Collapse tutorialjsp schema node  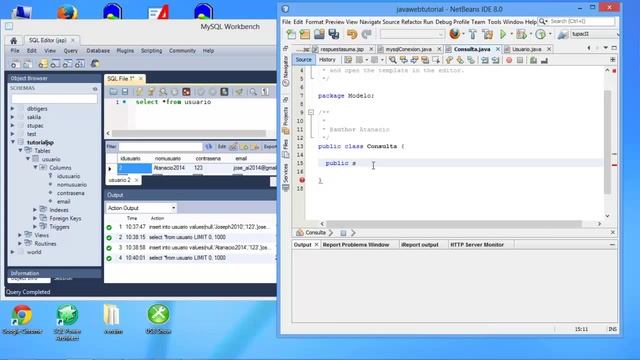tap(13, 142)
